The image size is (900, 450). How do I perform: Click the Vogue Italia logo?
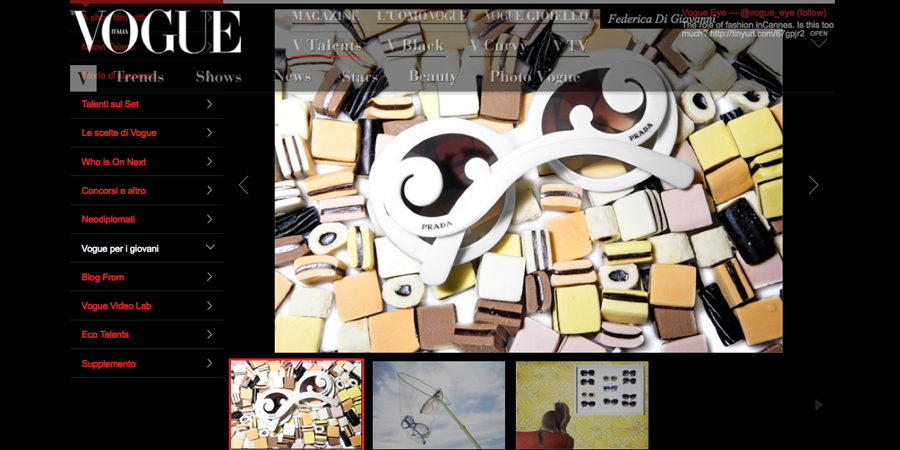(156, 32)
